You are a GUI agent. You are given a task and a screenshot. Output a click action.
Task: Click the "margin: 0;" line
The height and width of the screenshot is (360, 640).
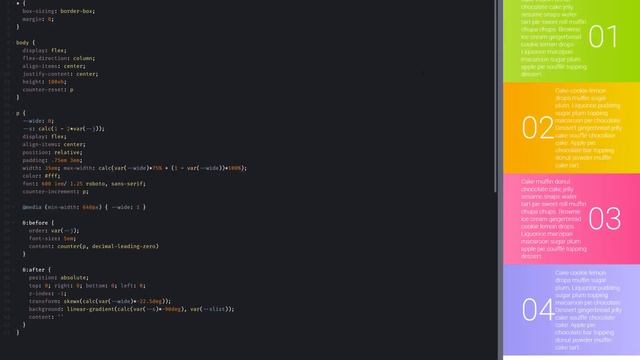pyautogui.click(x=38, y=19)
